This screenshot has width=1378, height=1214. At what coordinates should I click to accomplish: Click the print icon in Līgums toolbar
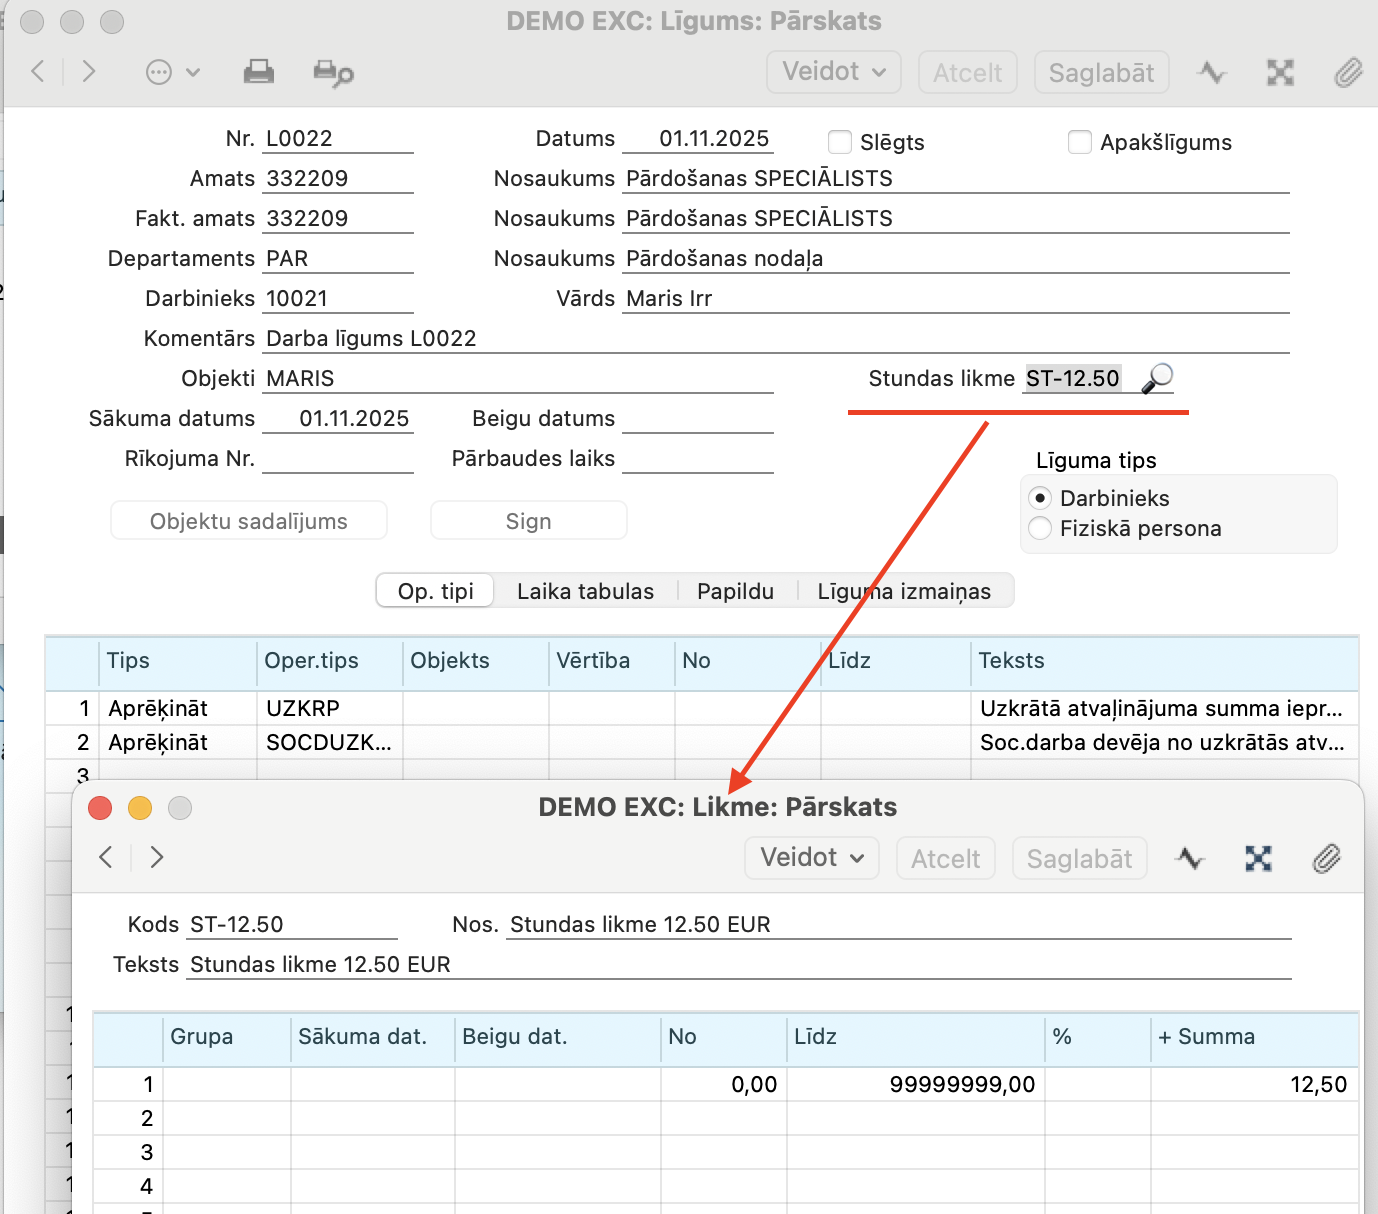(x=259, y=72)
